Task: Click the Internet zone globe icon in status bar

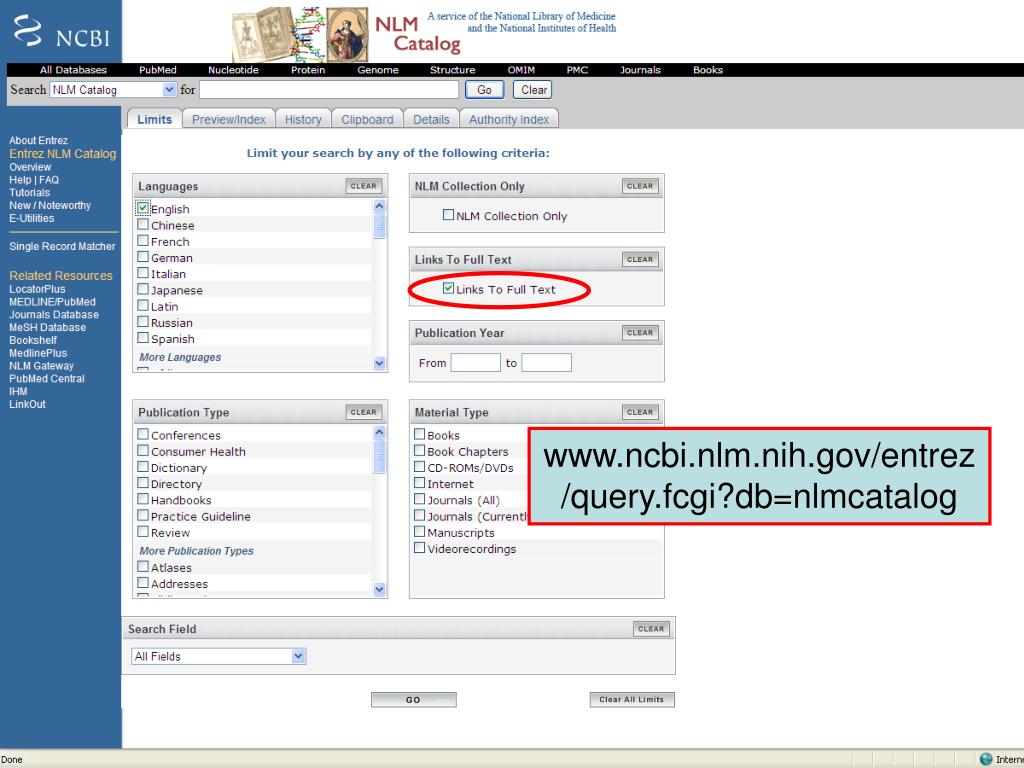Action: (986, 759)
